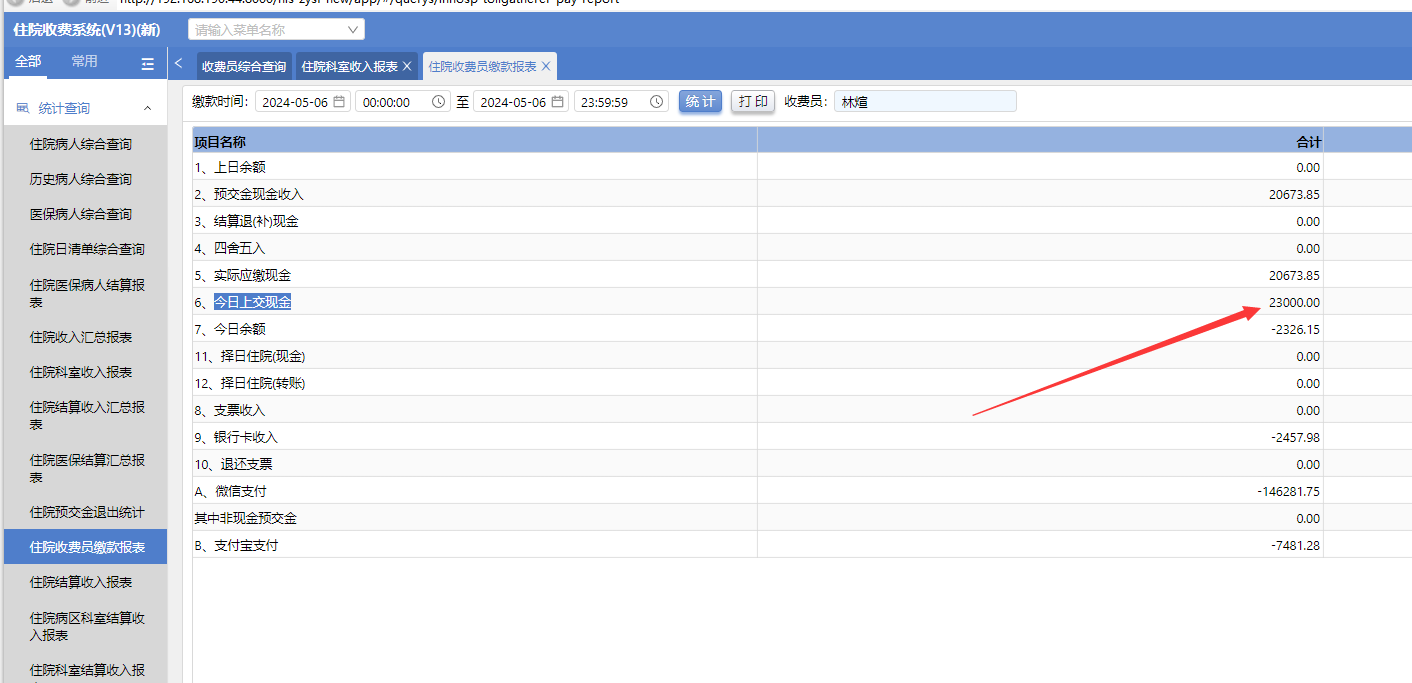The image size is (1412, 683).
Task: Select row 6、今日上交现金
Action: [802, 302]
